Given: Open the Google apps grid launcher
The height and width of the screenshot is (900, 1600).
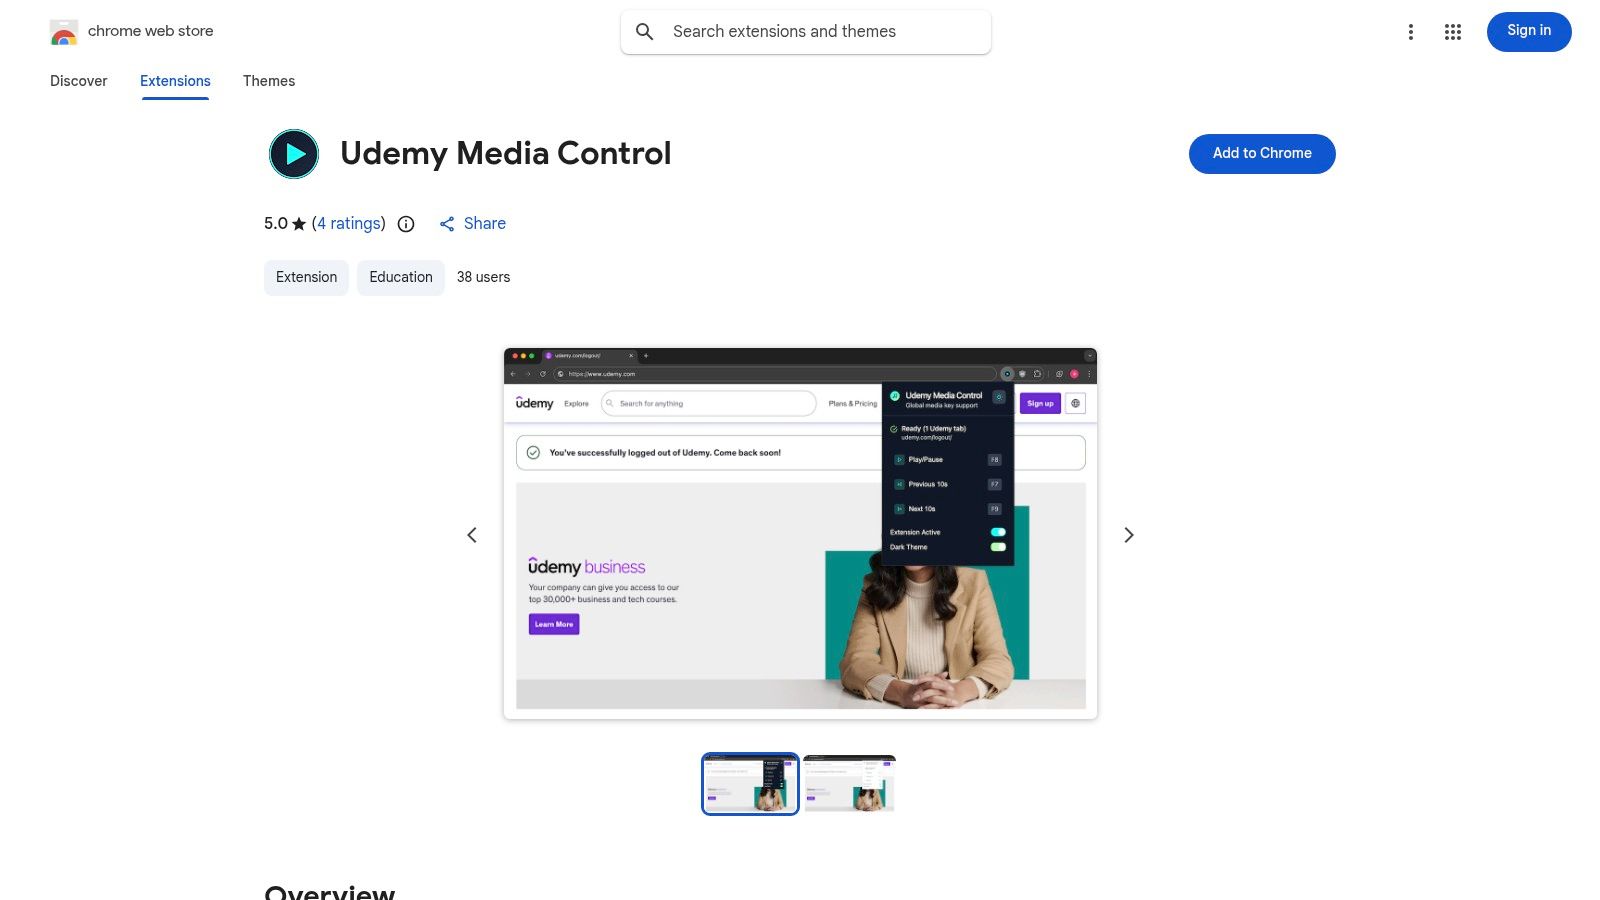Looking at the screenshot, I should coord(1452,31).
